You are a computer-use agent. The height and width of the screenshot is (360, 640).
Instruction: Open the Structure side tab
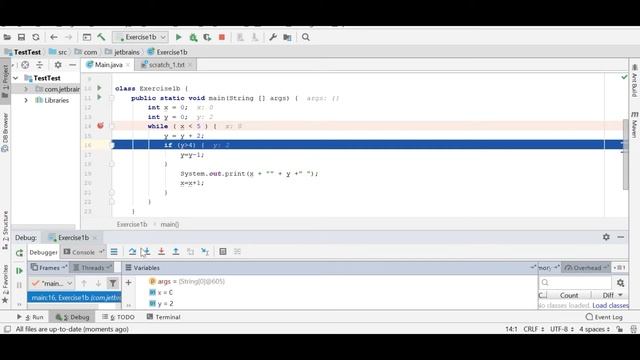[x=5, y=229]
